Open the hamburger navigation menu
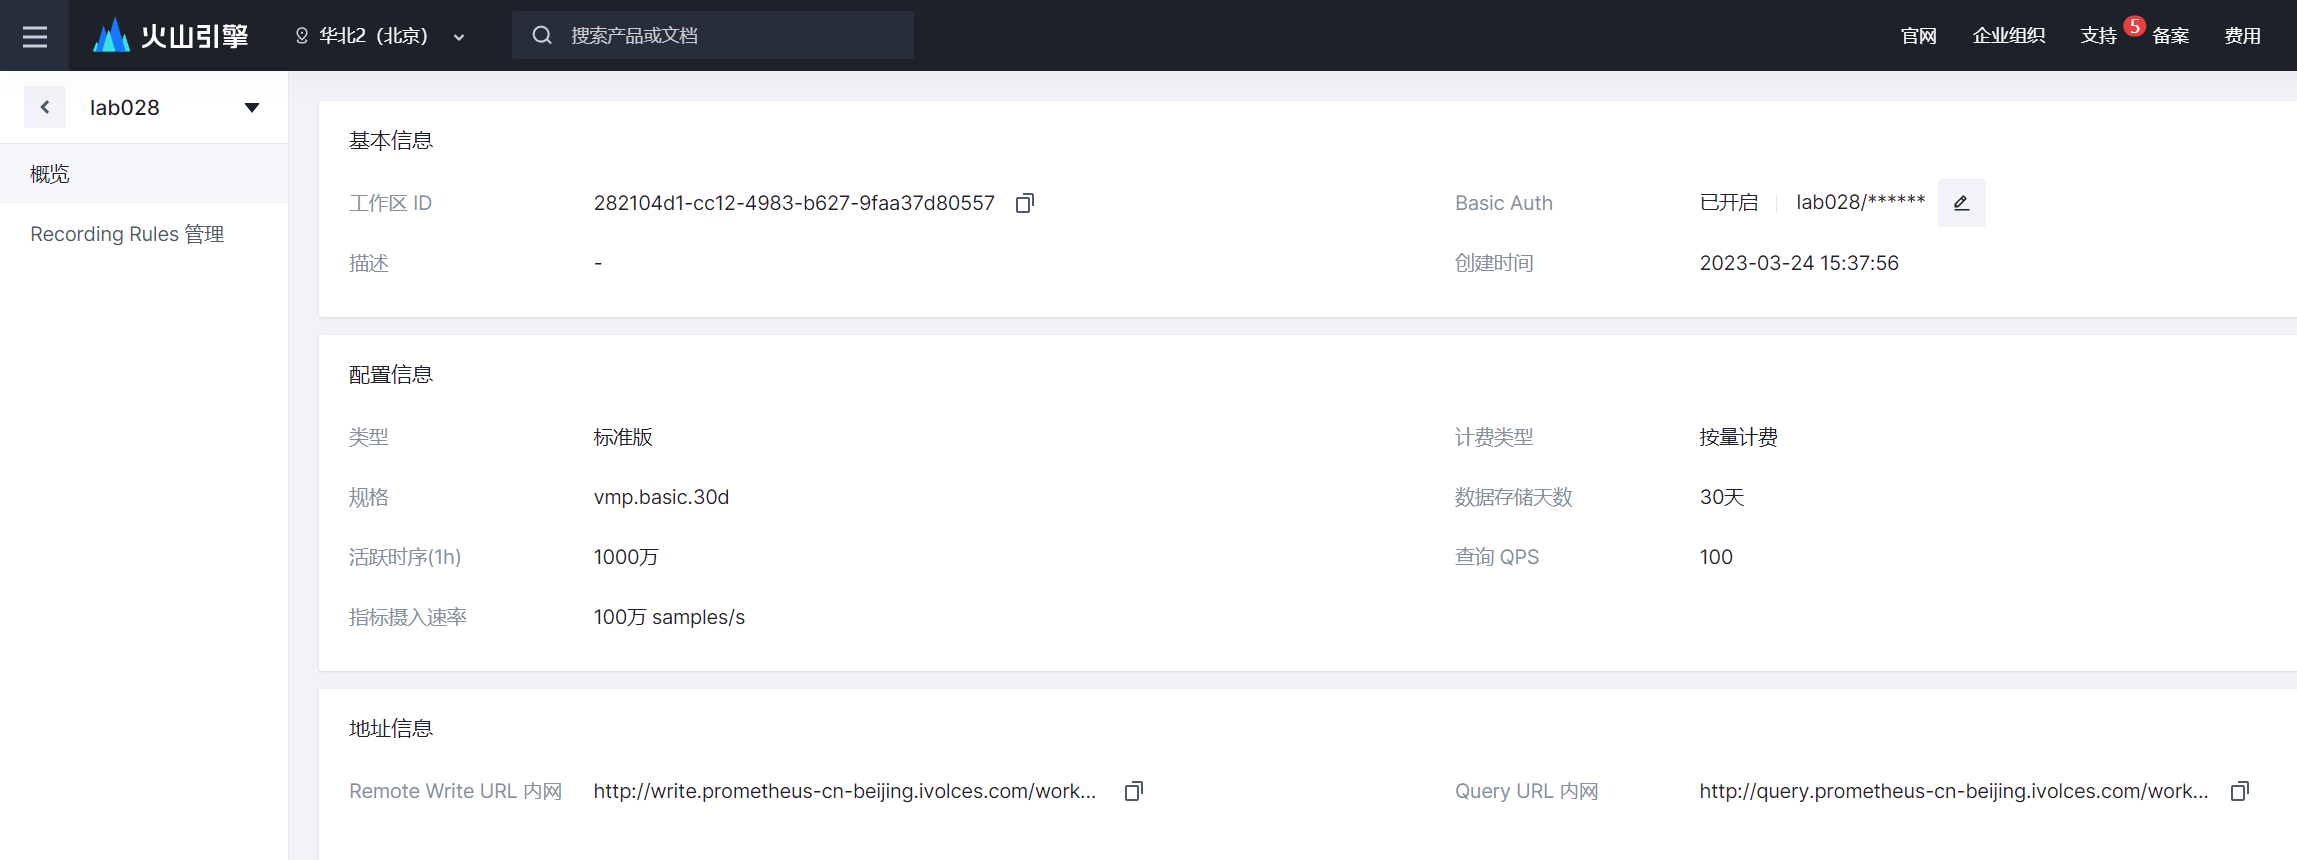Viewport: 2297px width, 860px height. pyautogui.click(x=35, y=36)
